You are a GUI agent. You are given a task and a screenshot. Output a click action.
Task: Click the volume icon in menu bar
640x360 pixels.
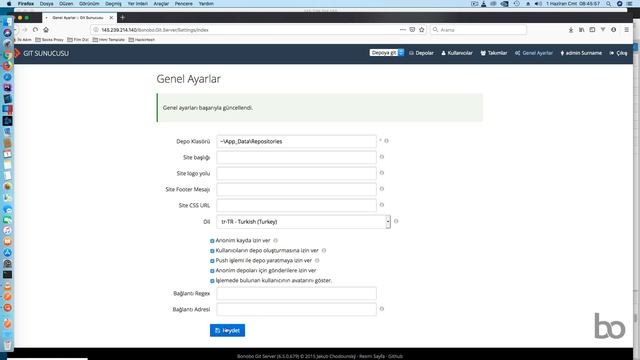538,4
